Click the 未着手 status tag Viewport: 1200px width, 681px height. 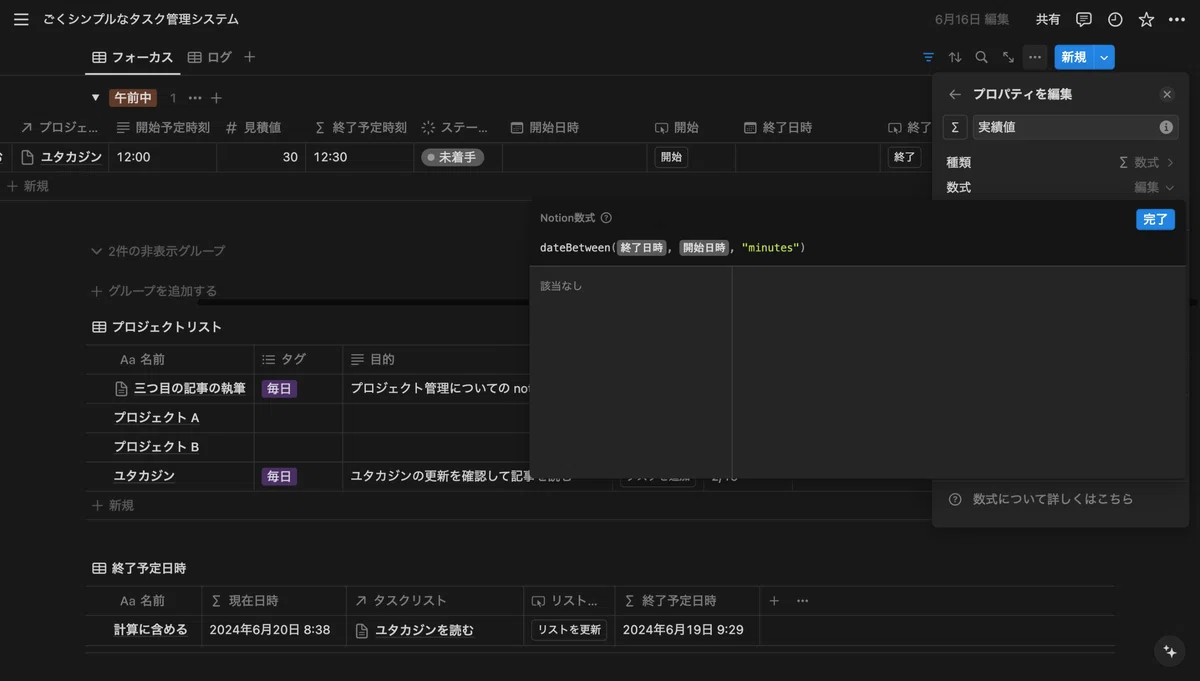(452, 157)
